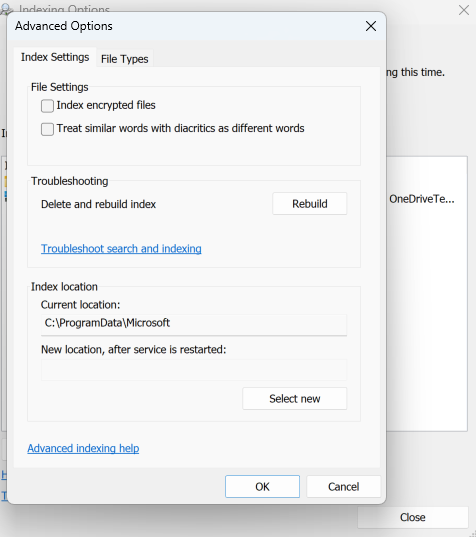Cancel the Advanced Options dialog
This screenshot has height=537, width=476.
[343, 487]
